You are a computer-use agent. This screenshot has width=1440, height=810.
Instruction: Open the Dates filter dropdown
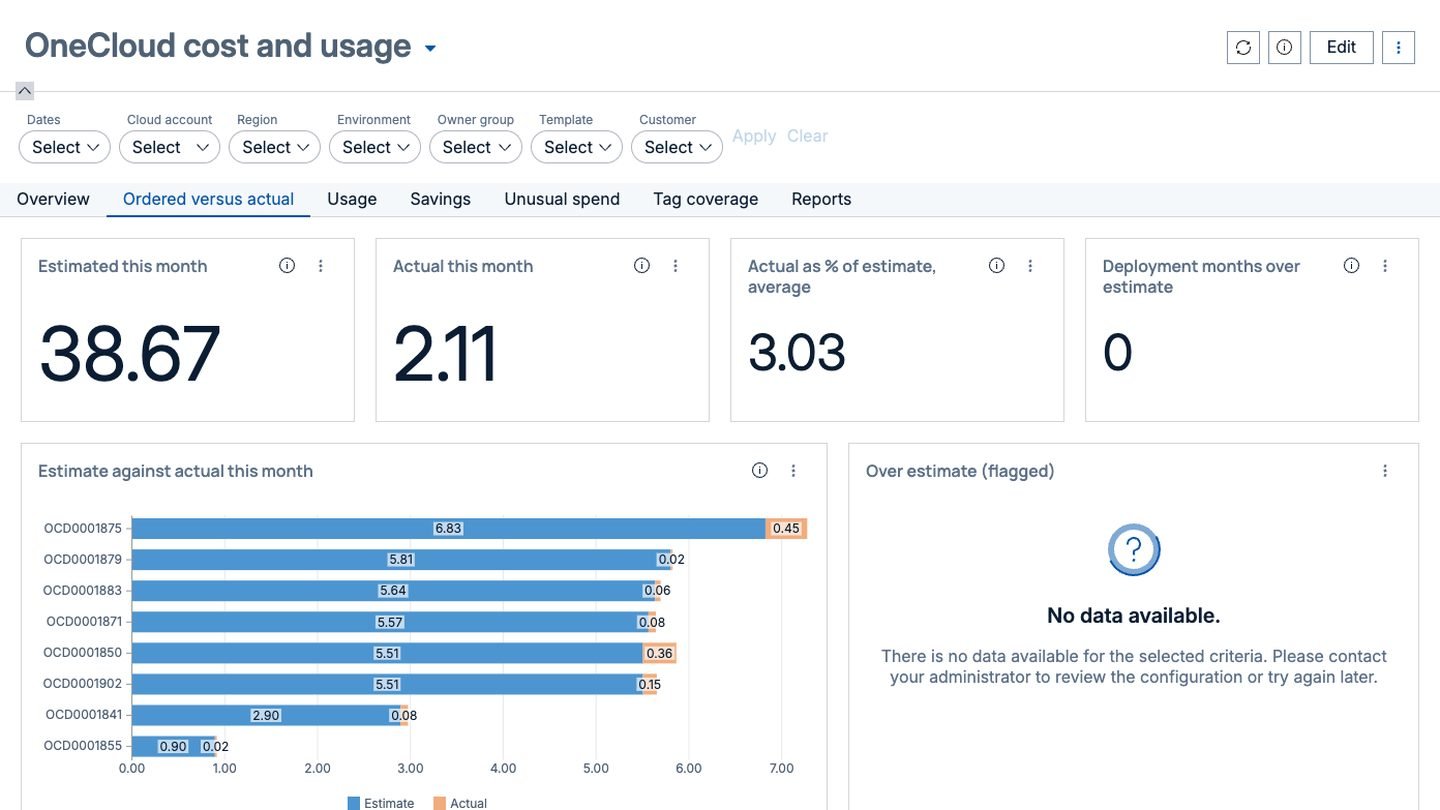[65, 147]
